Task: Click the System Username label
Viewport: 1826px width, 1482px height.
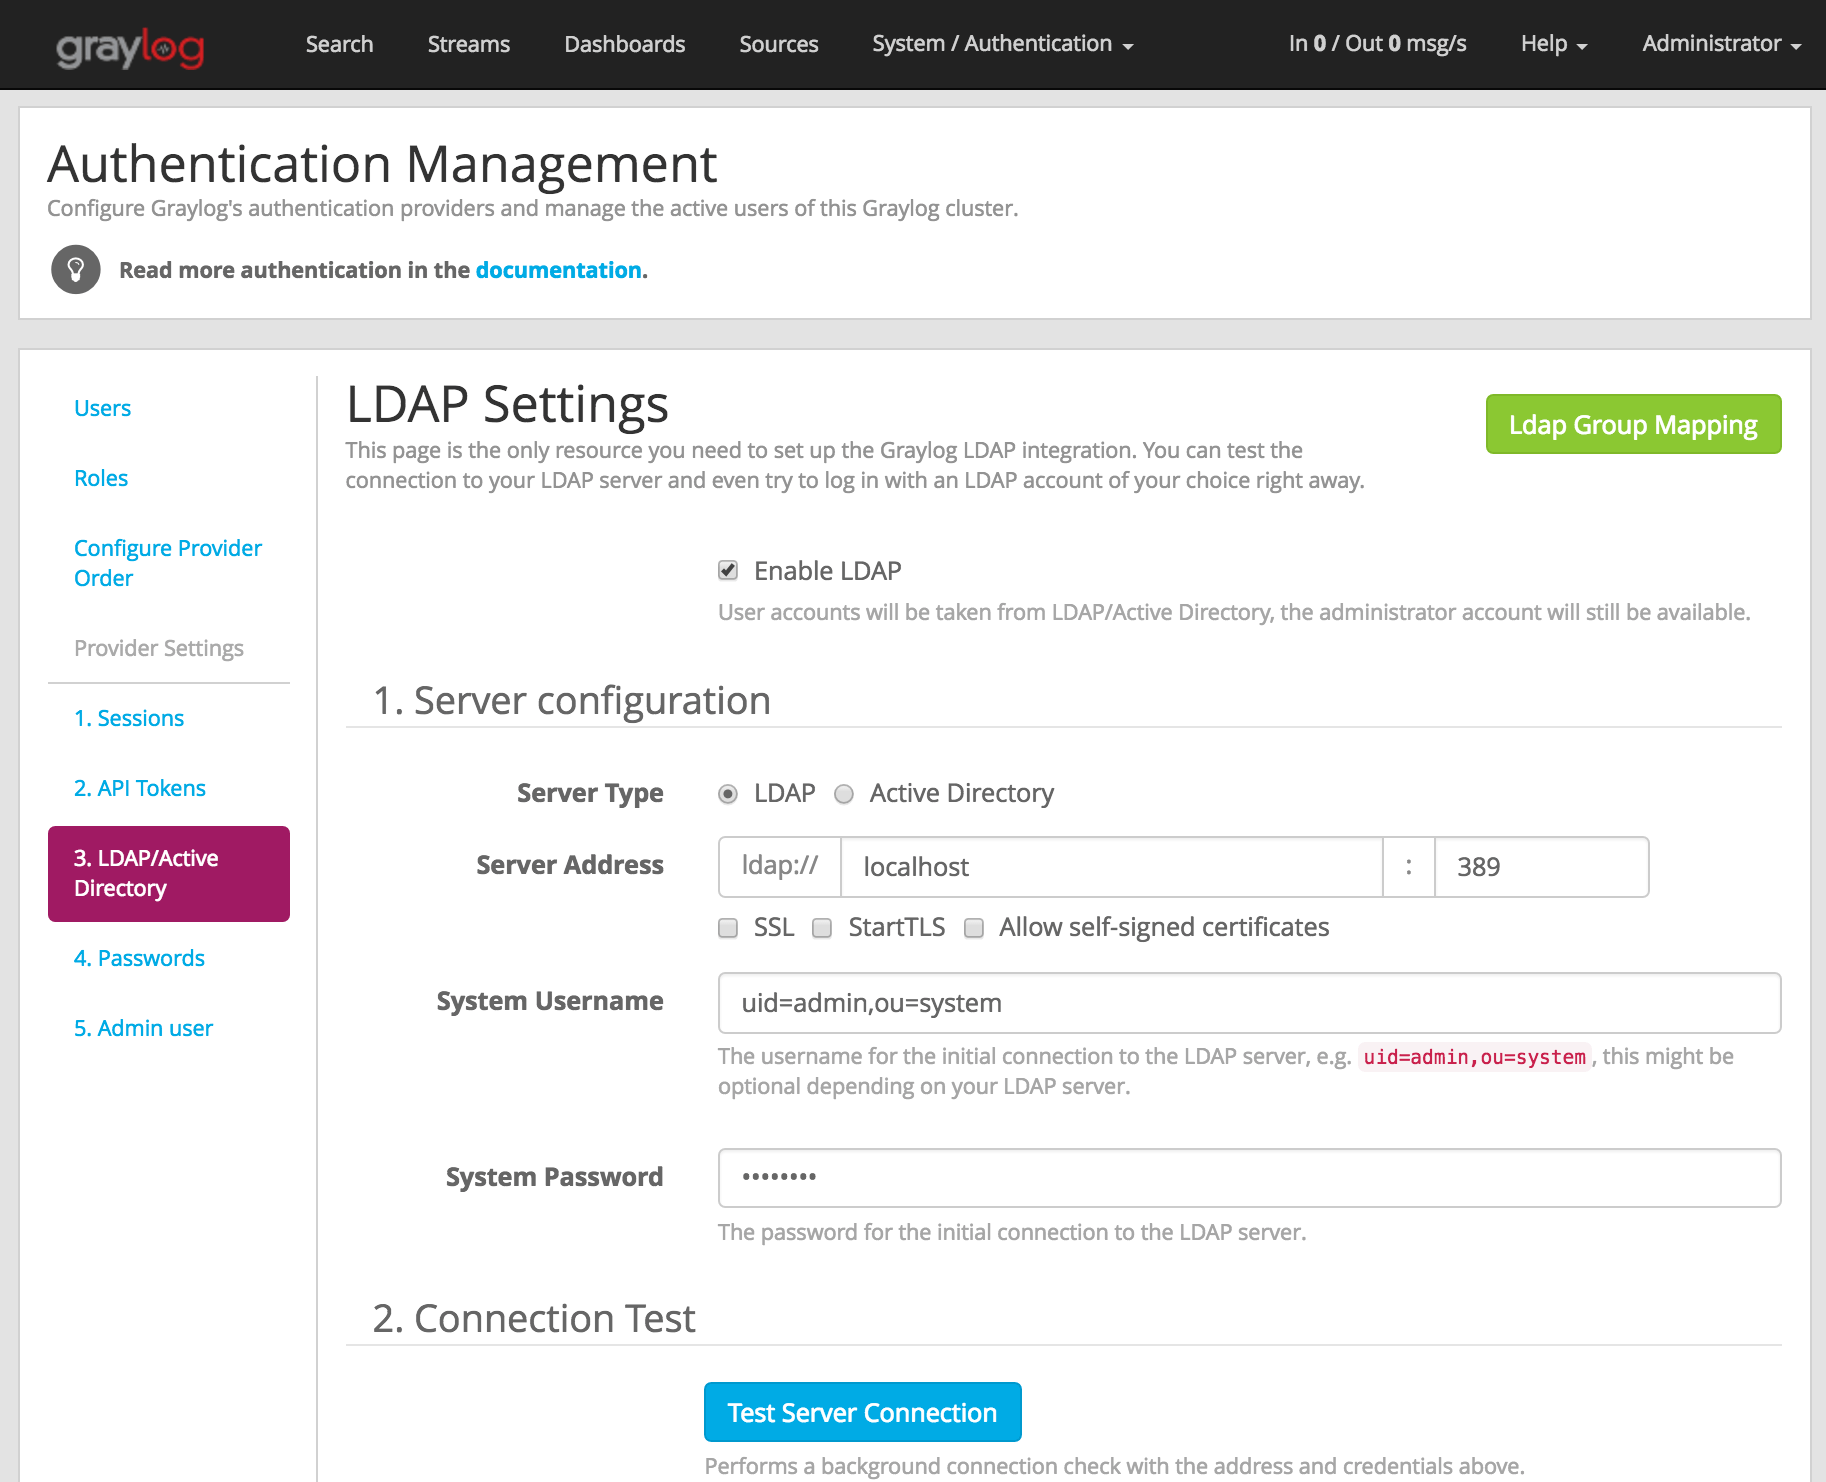Action: 550,1001
